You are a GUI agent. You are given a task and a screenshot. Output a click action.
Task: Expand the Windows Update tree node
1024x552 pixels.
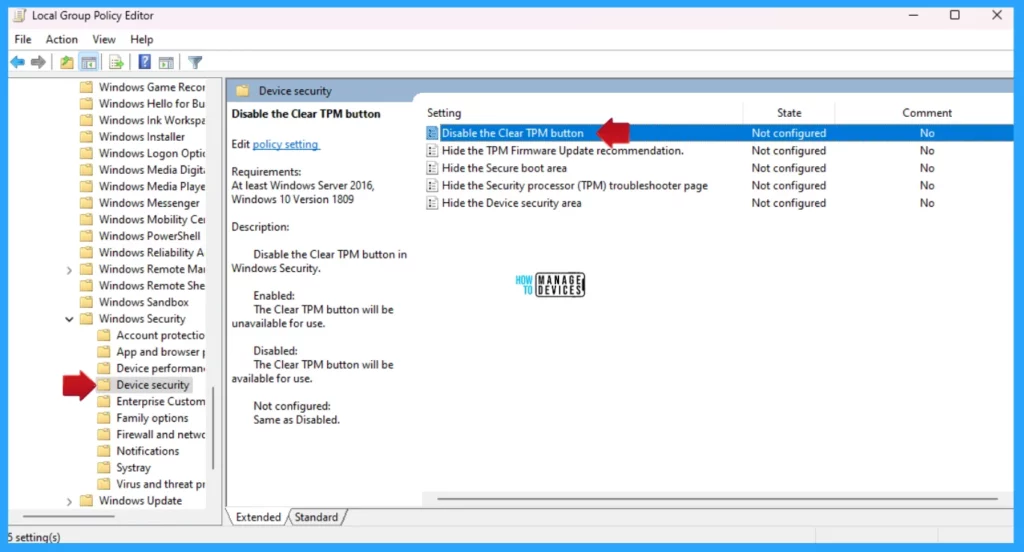coord(69,501)
